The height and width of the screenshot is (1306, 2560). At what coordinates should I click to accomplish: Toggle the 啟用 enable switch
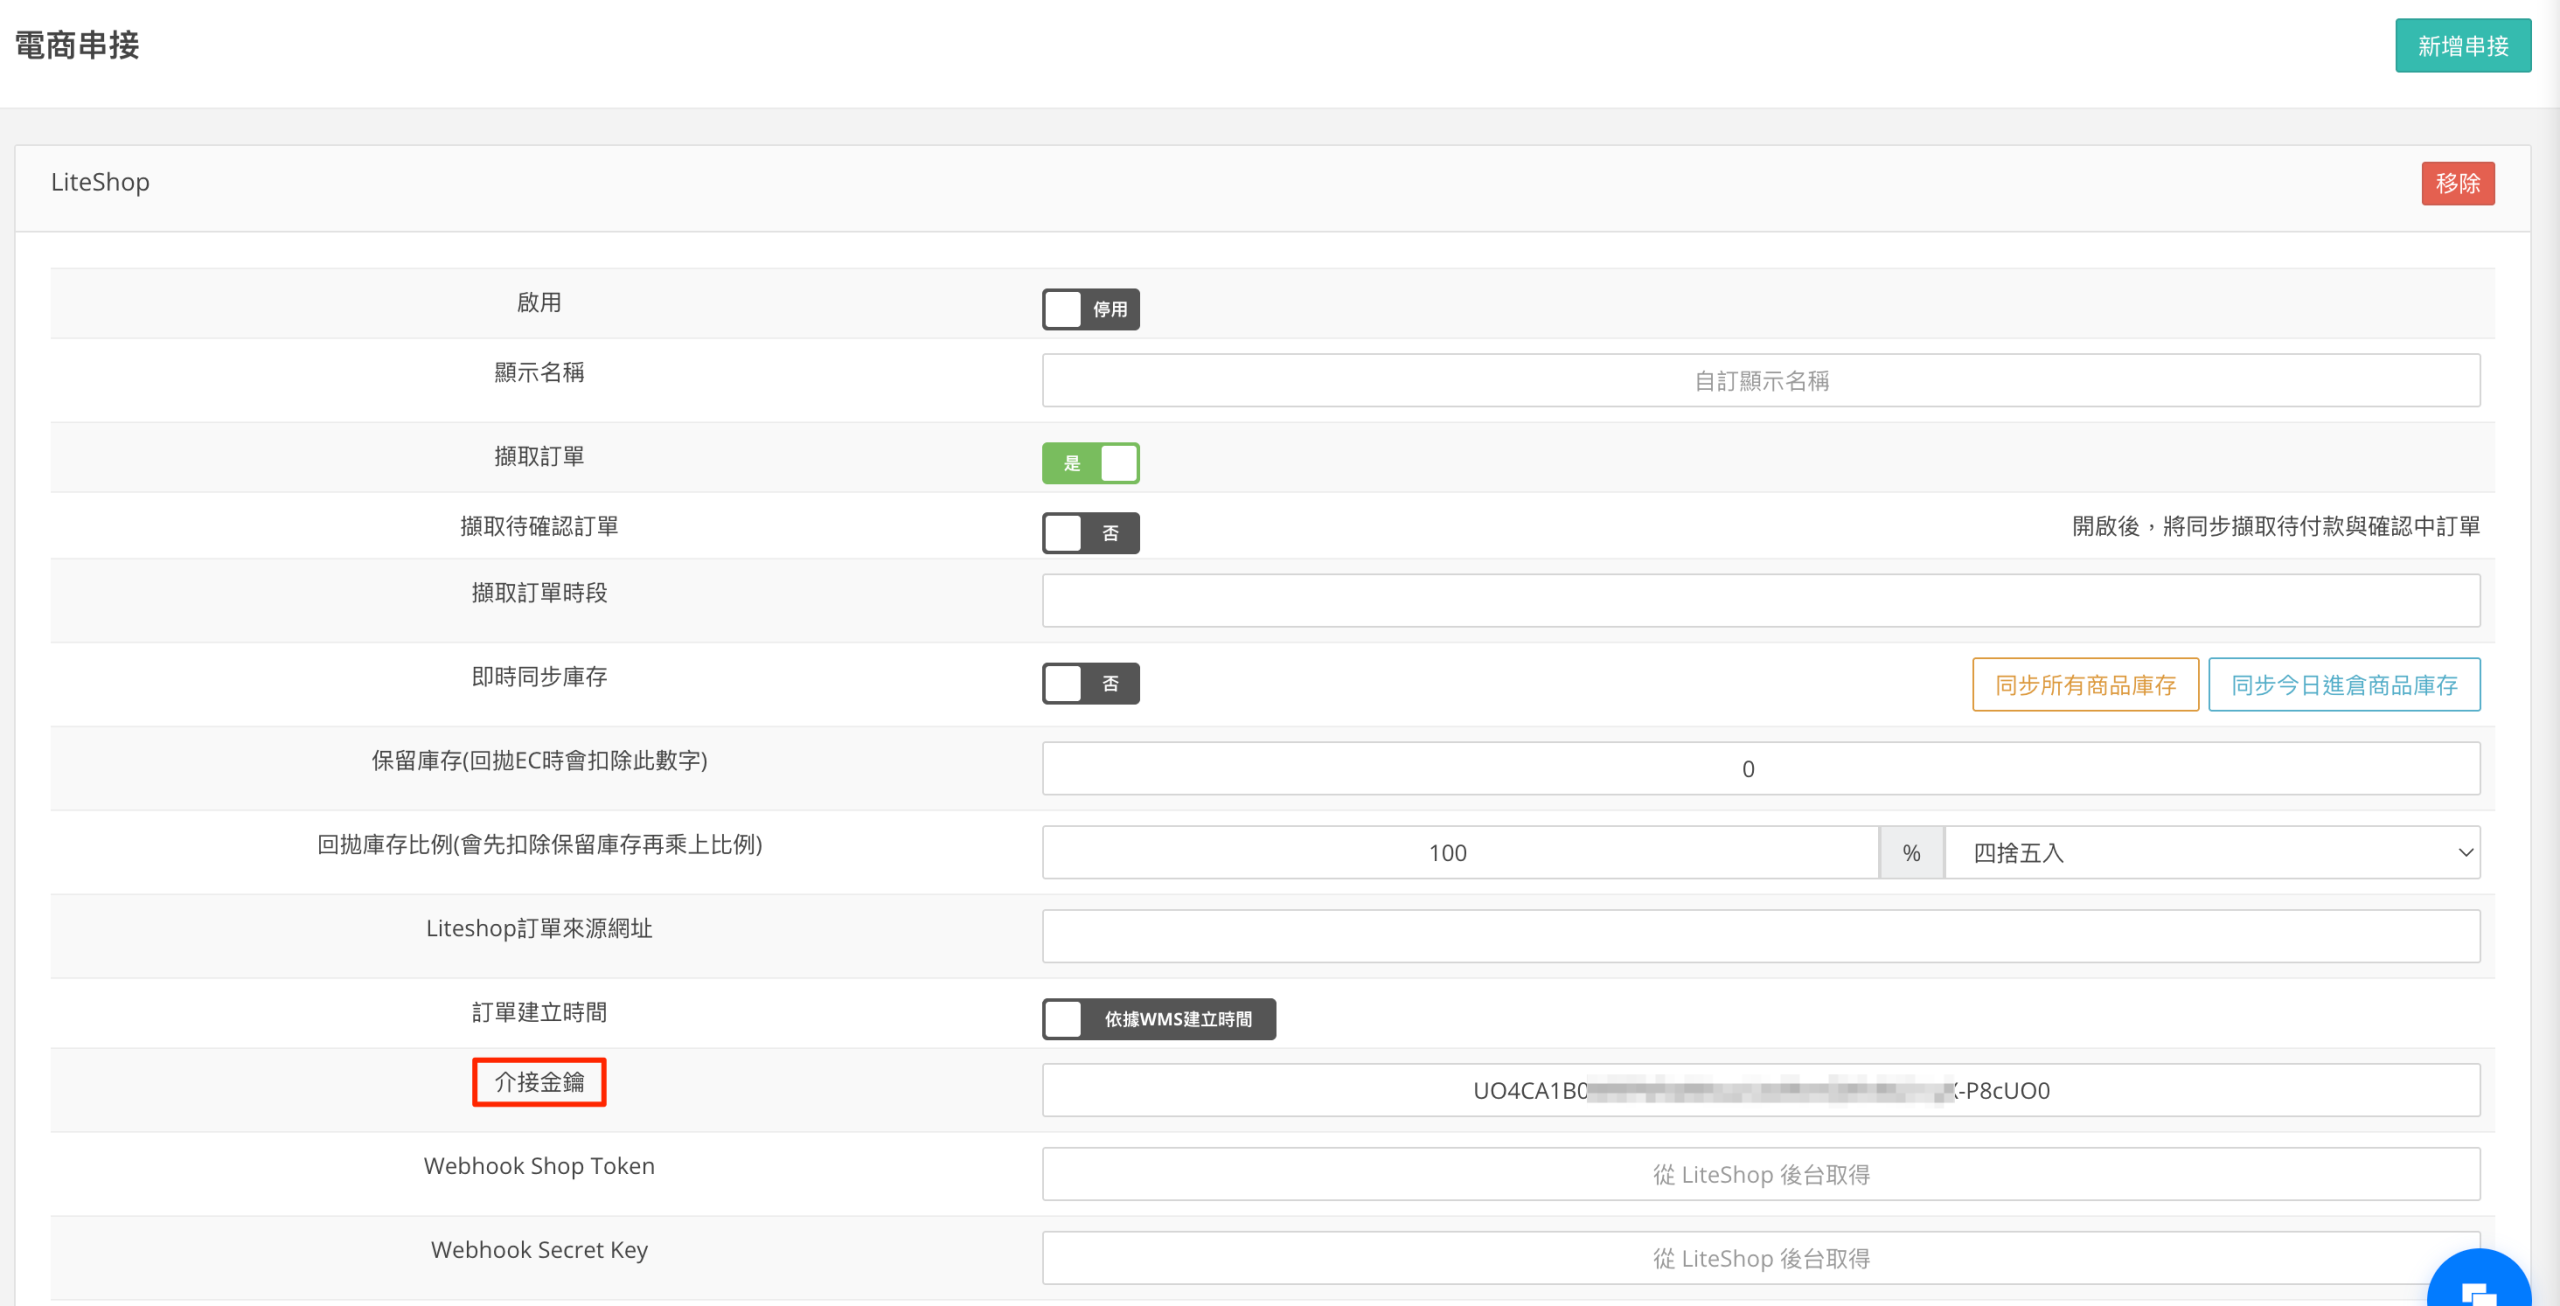coord(1090,309)
